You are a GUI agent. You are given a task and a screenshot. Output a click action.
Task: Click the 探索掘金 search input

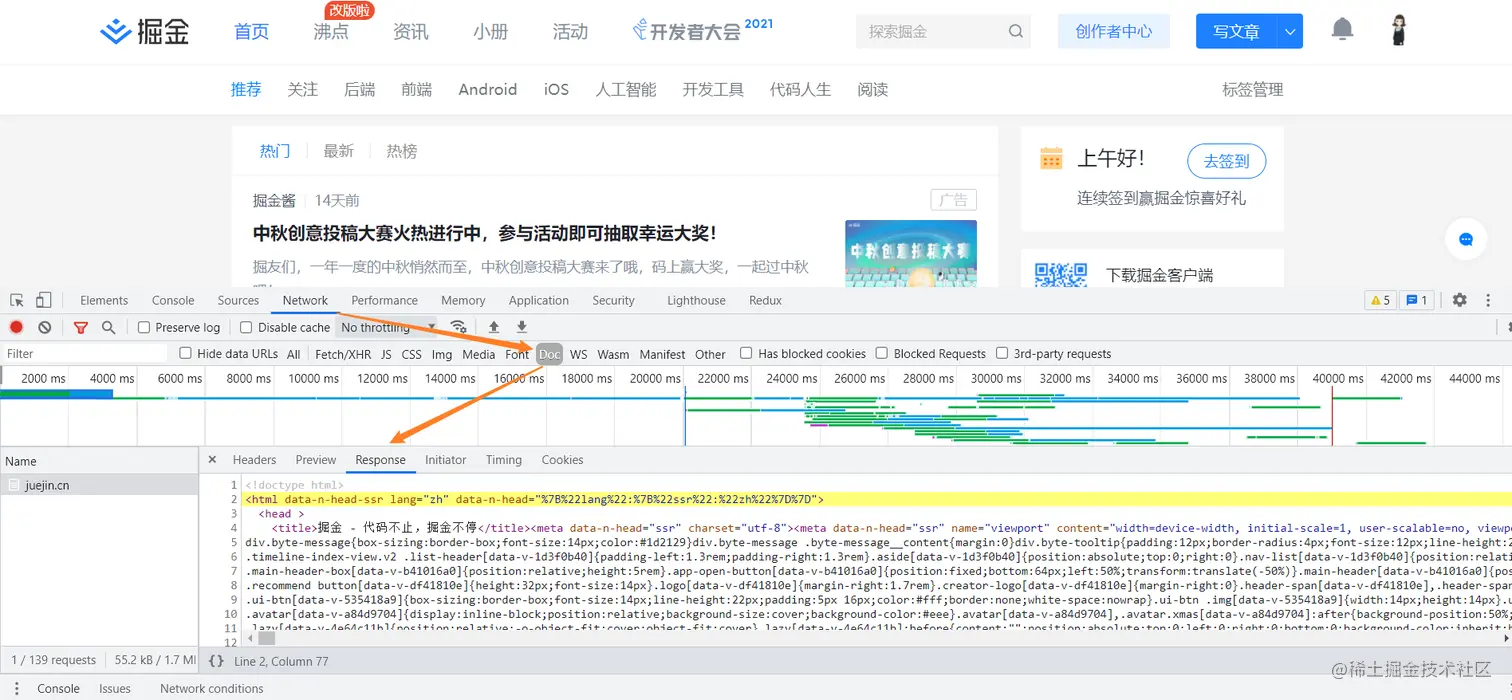tap(930, 32)
